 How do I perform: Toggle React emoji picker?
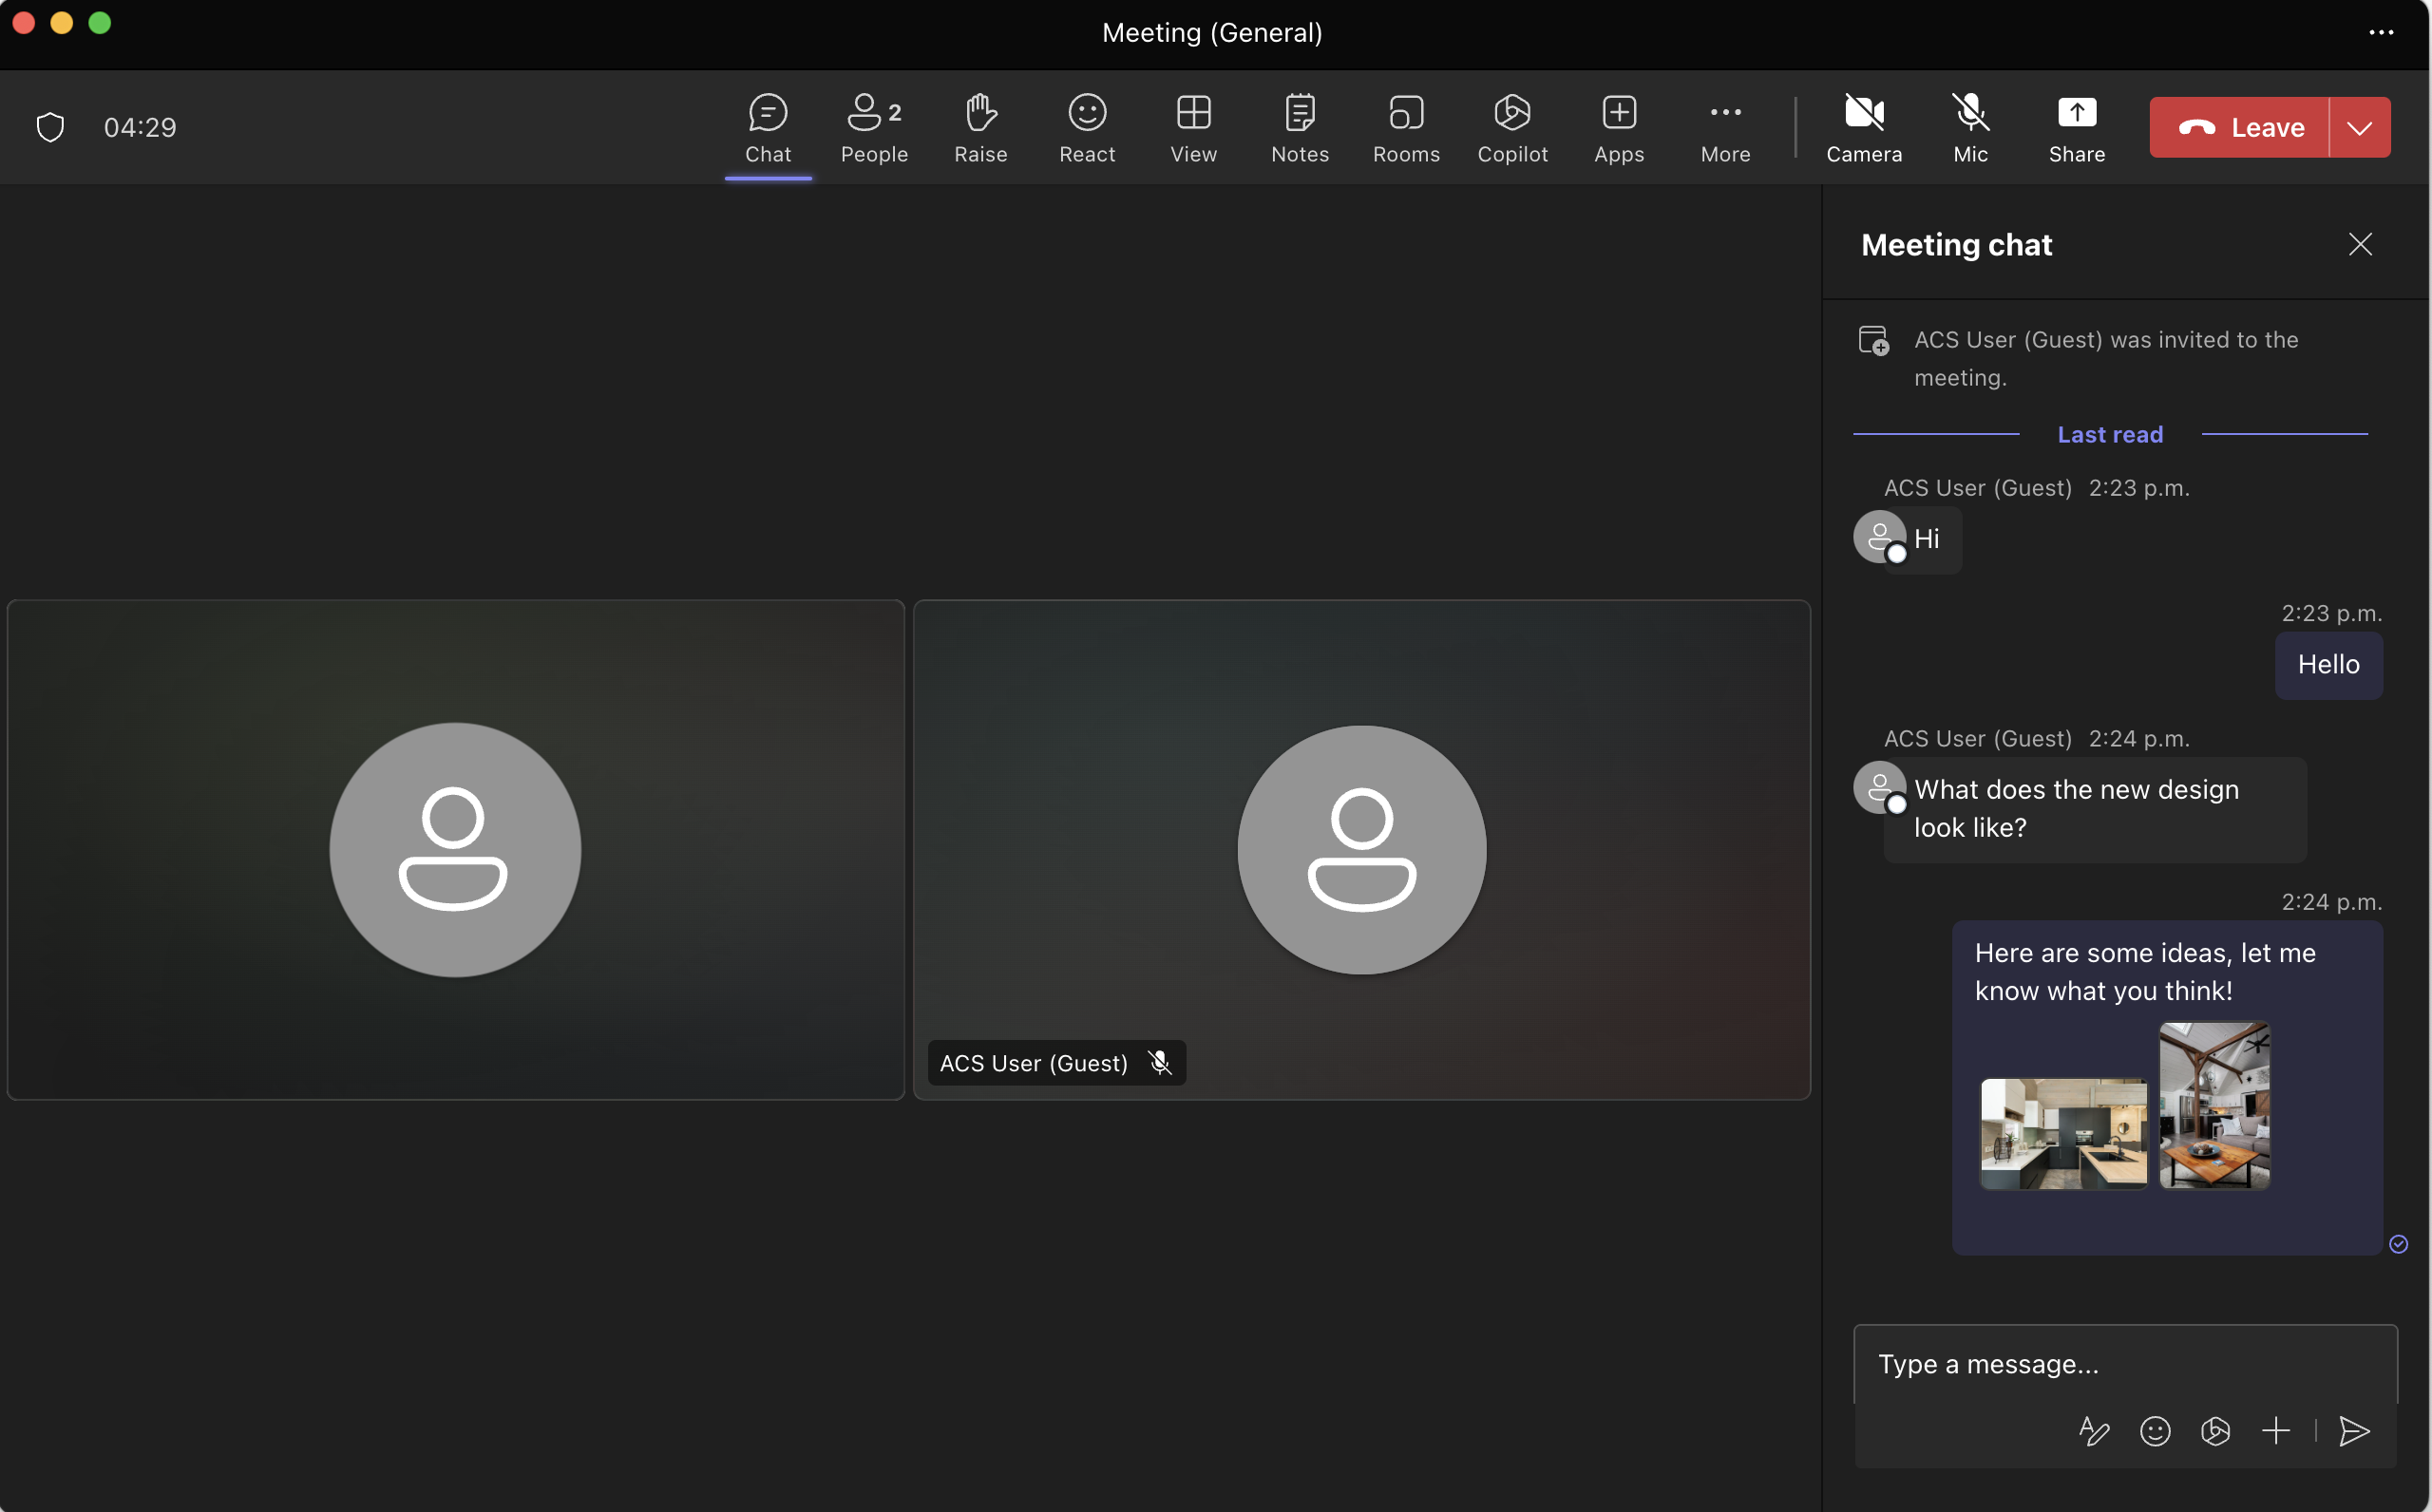(1087, 127)
